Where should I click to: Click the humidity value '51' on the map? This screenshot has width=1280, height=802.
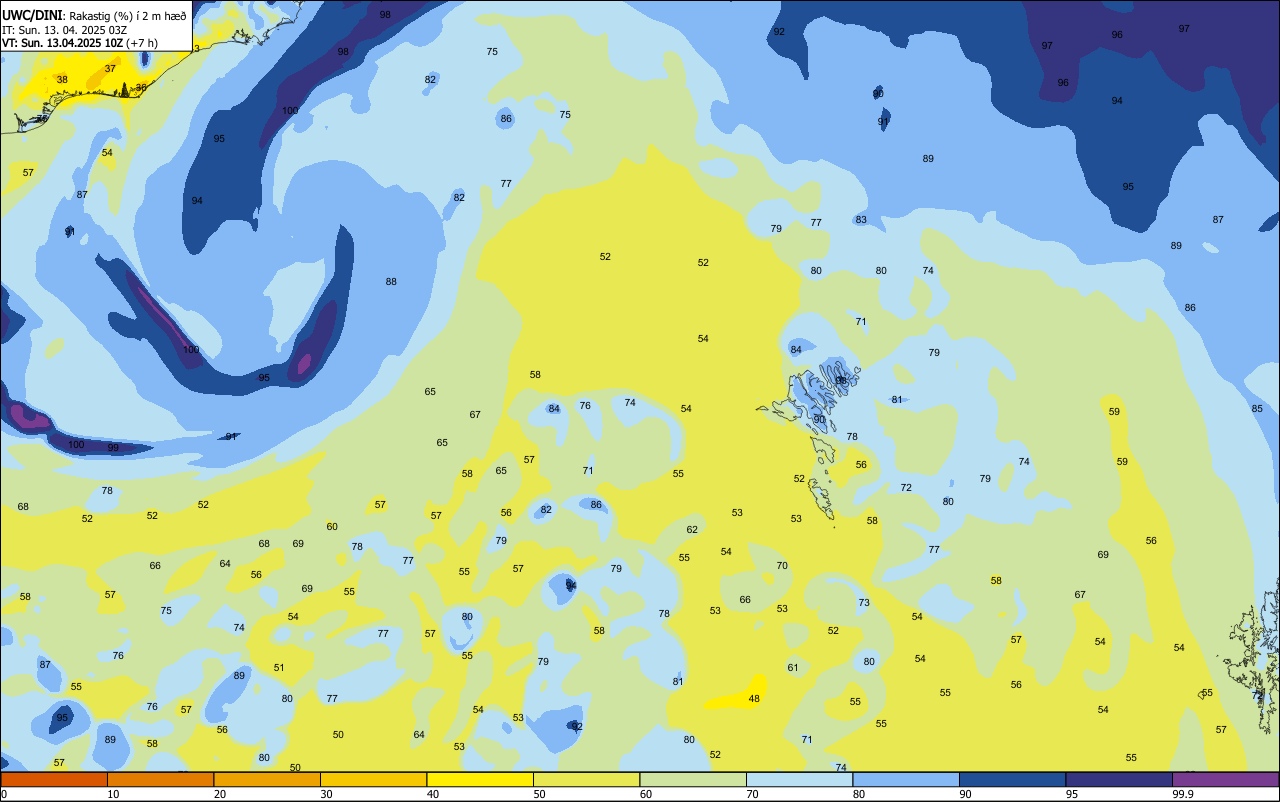tap(279, 667)
